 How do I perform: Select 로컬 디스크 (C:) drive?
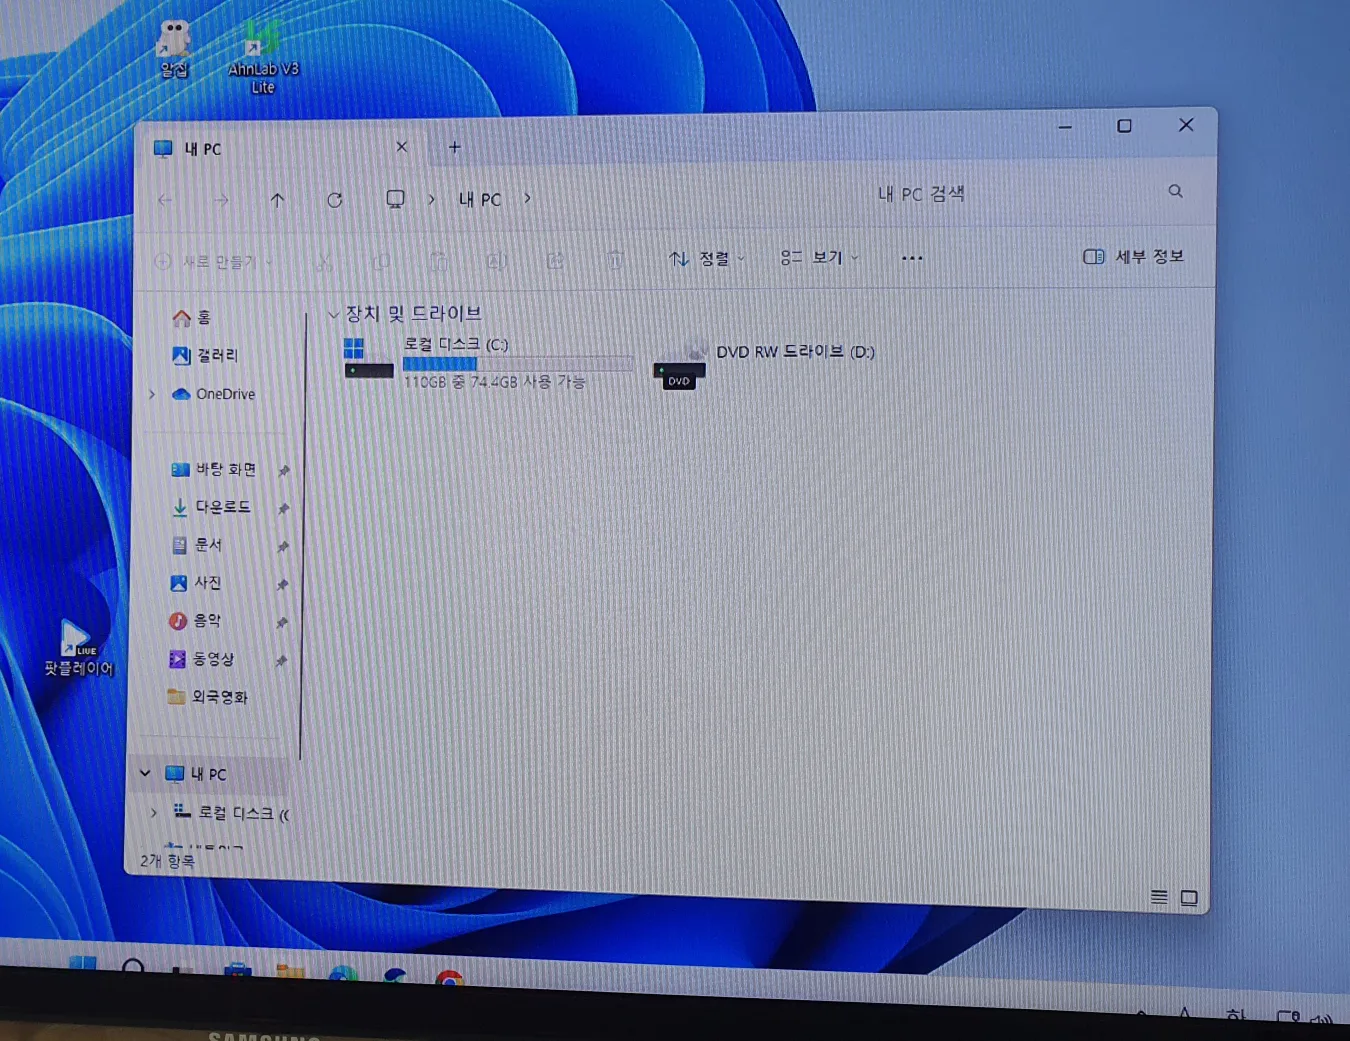tap(490, 362)
